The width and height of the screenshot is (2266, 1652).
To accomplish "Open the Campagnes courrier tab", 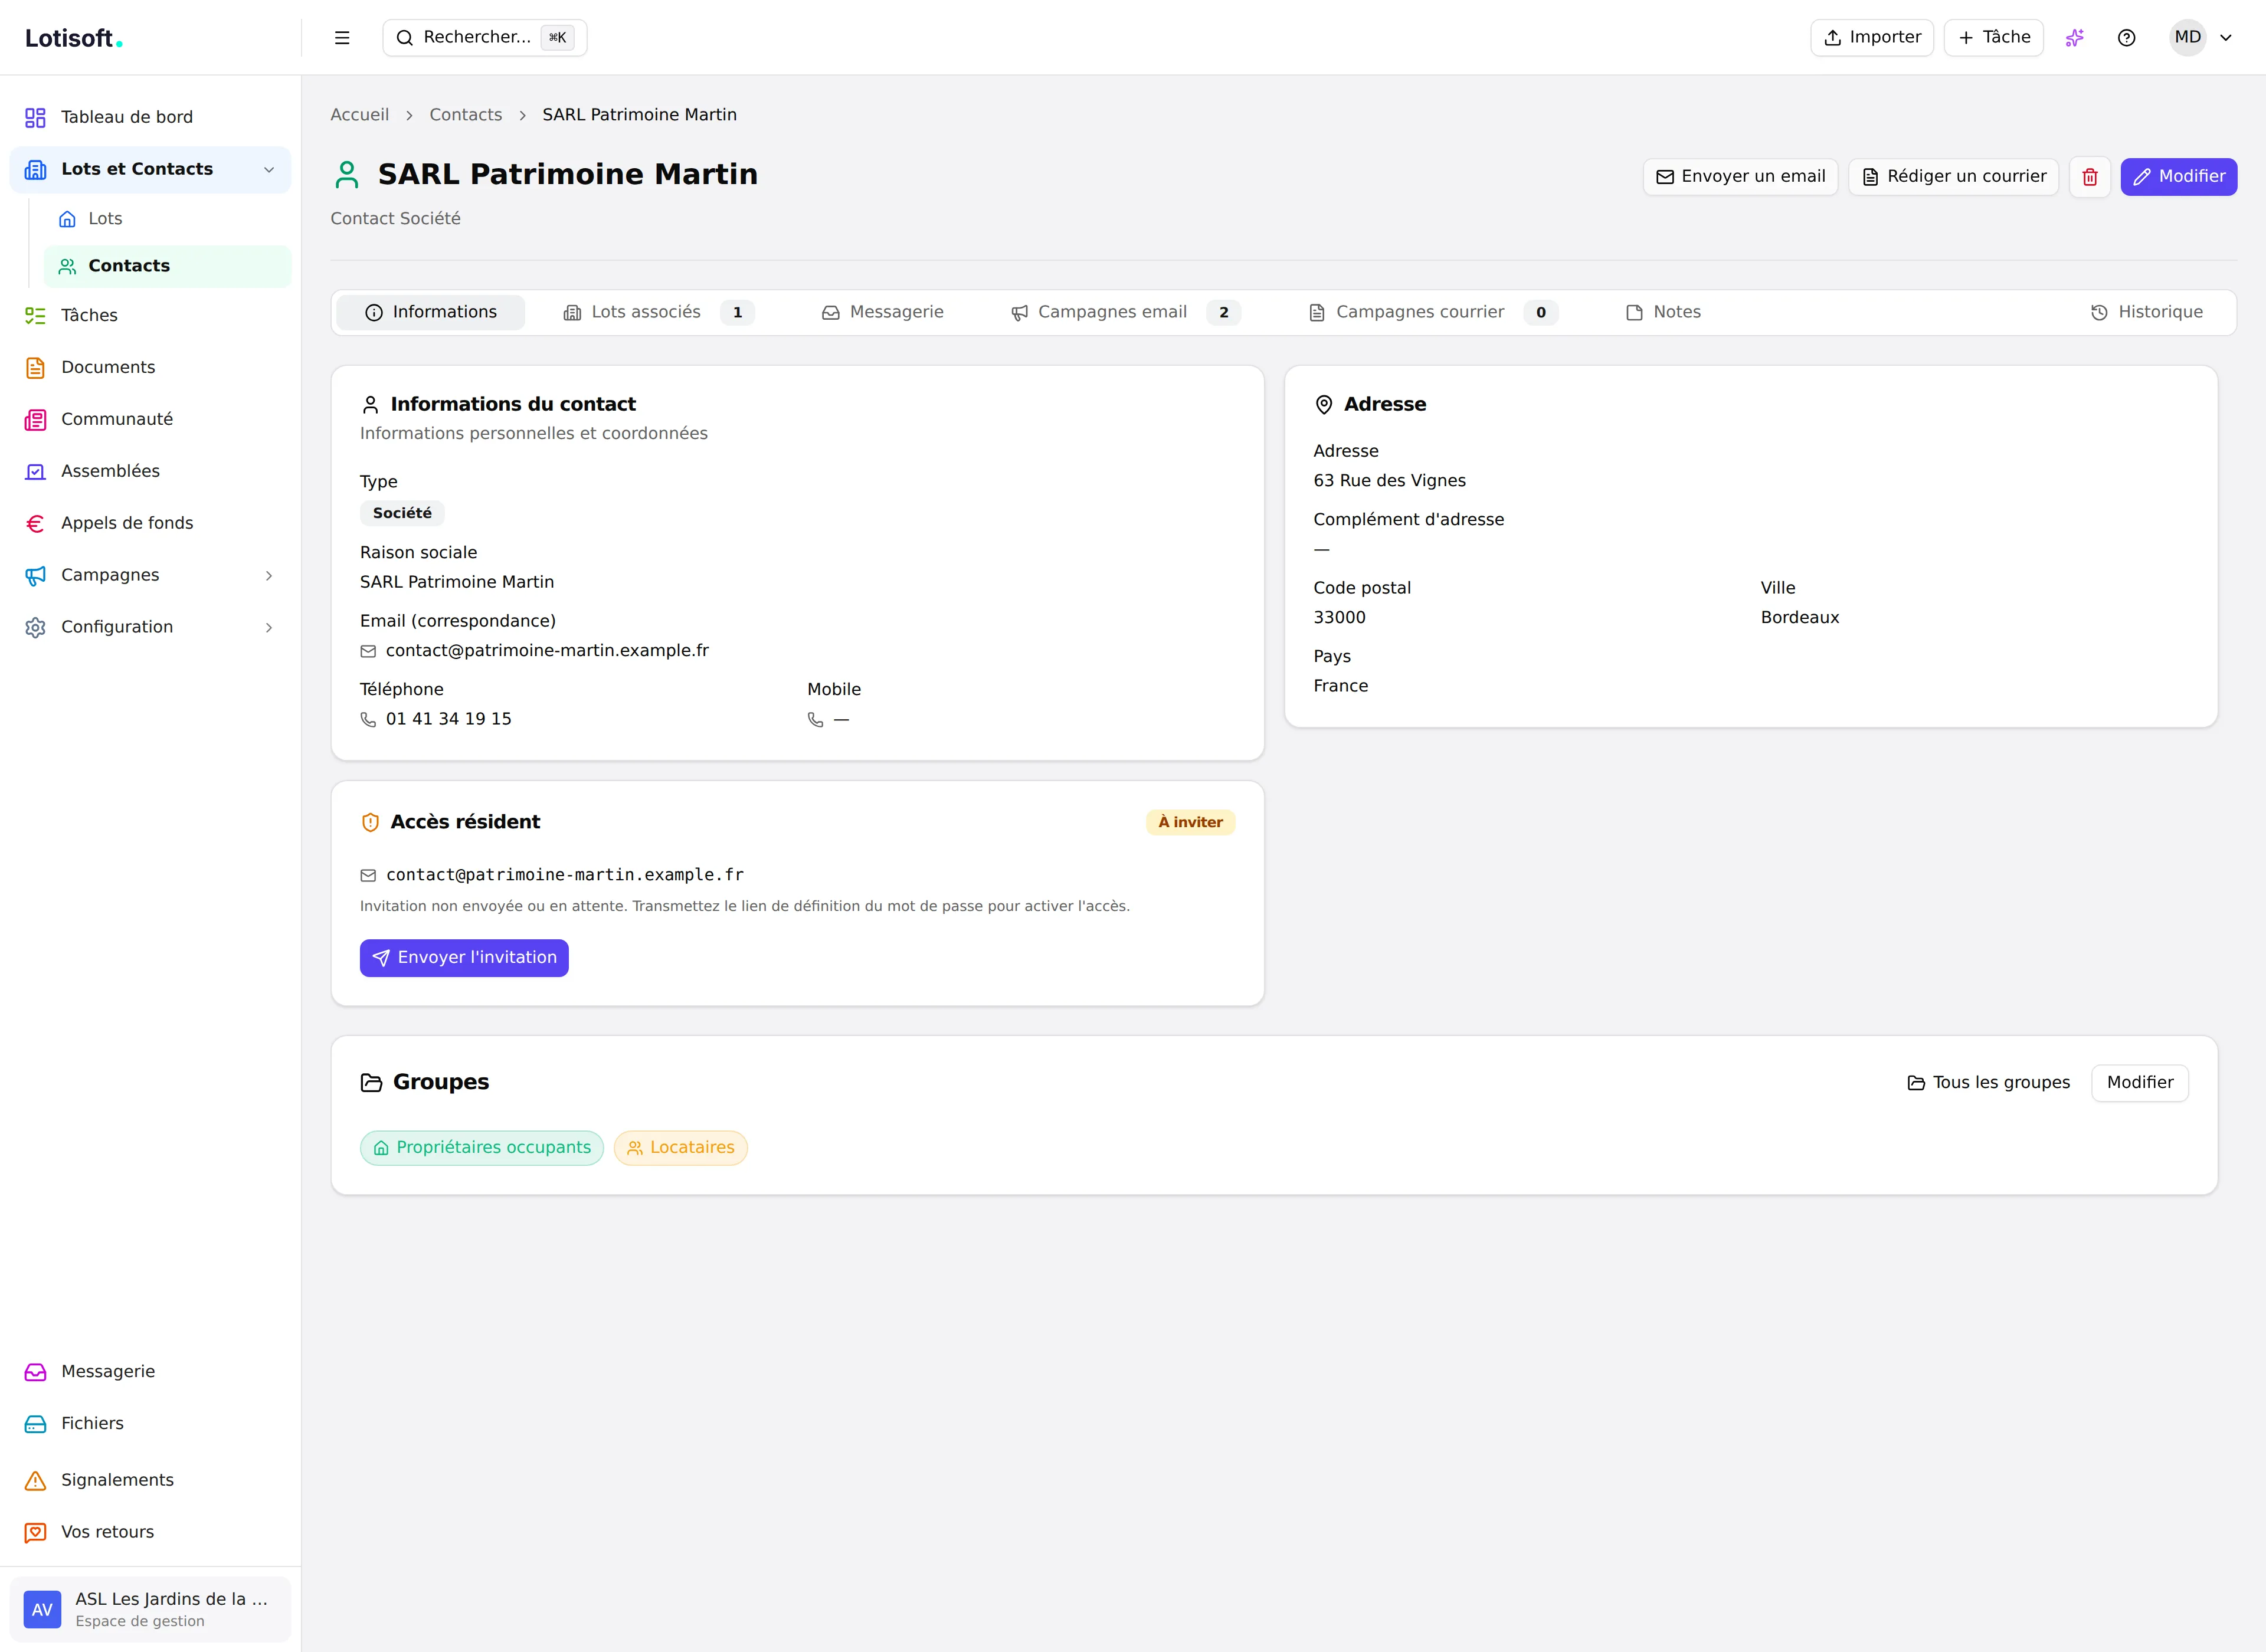I will pos(1434,313).
